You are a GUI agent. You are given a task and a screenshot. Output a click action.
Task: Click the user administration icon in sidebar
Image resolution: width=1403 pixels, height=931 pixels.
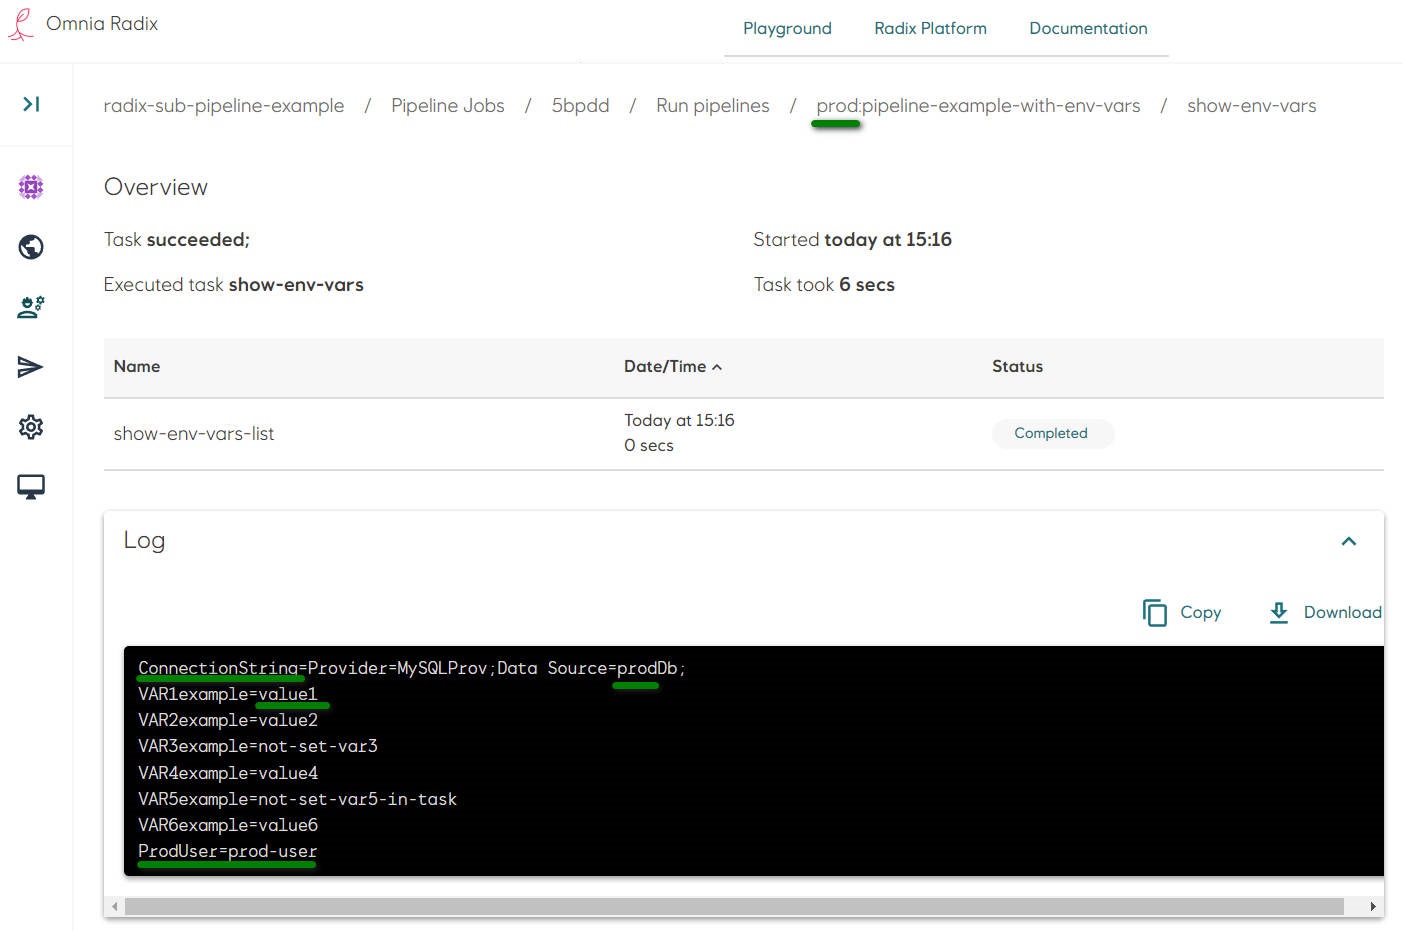point(30,307)
